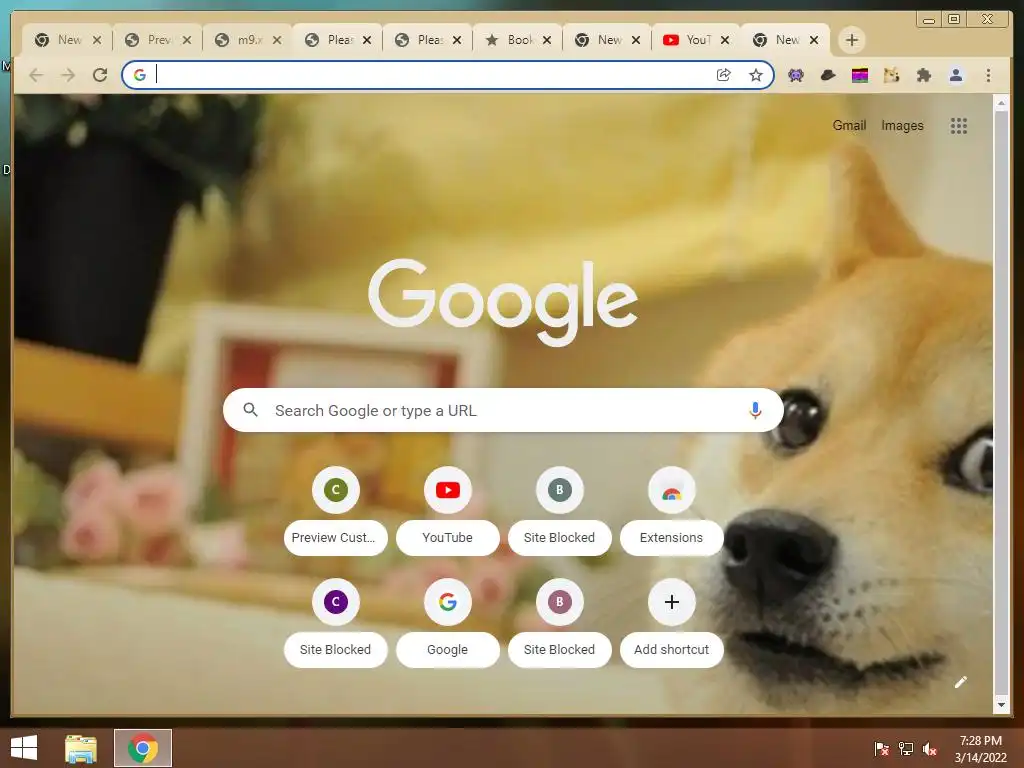Close the Prev tab
The image size is (1024, 768).
pyautogui.click(x=187, y=40)
